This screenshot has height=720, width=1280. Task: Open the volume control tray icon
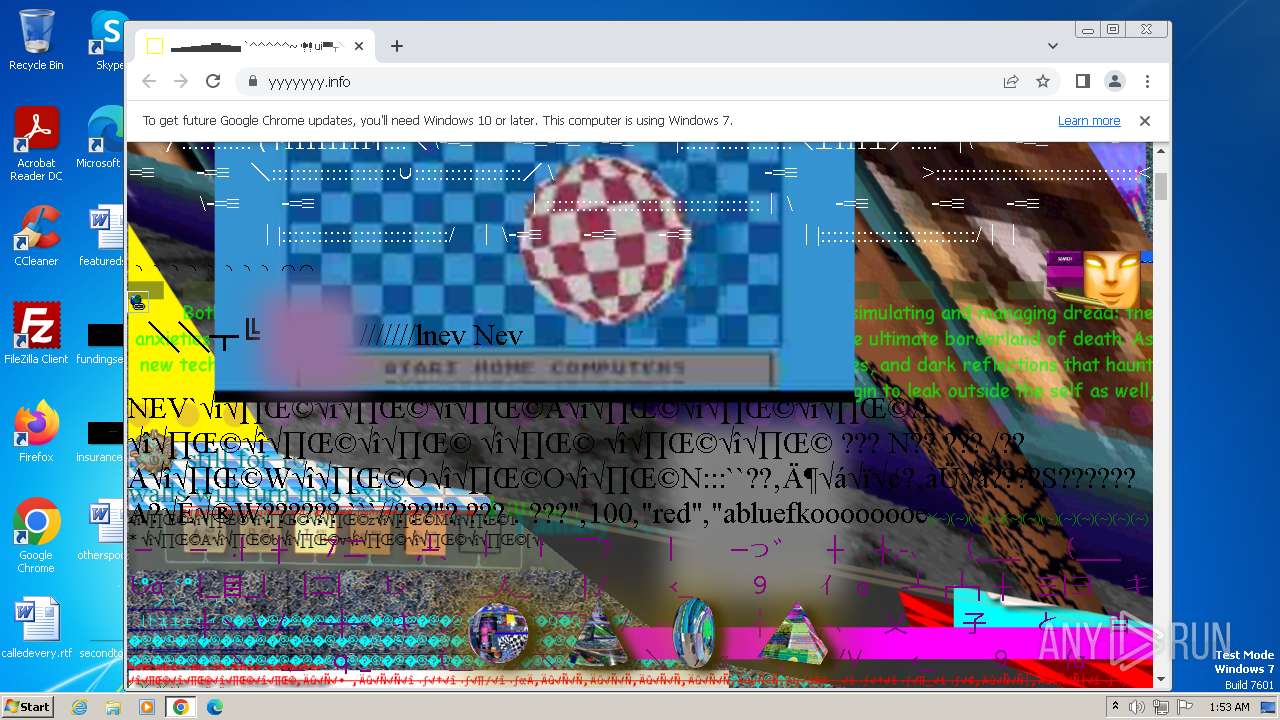pos(1137,707)
